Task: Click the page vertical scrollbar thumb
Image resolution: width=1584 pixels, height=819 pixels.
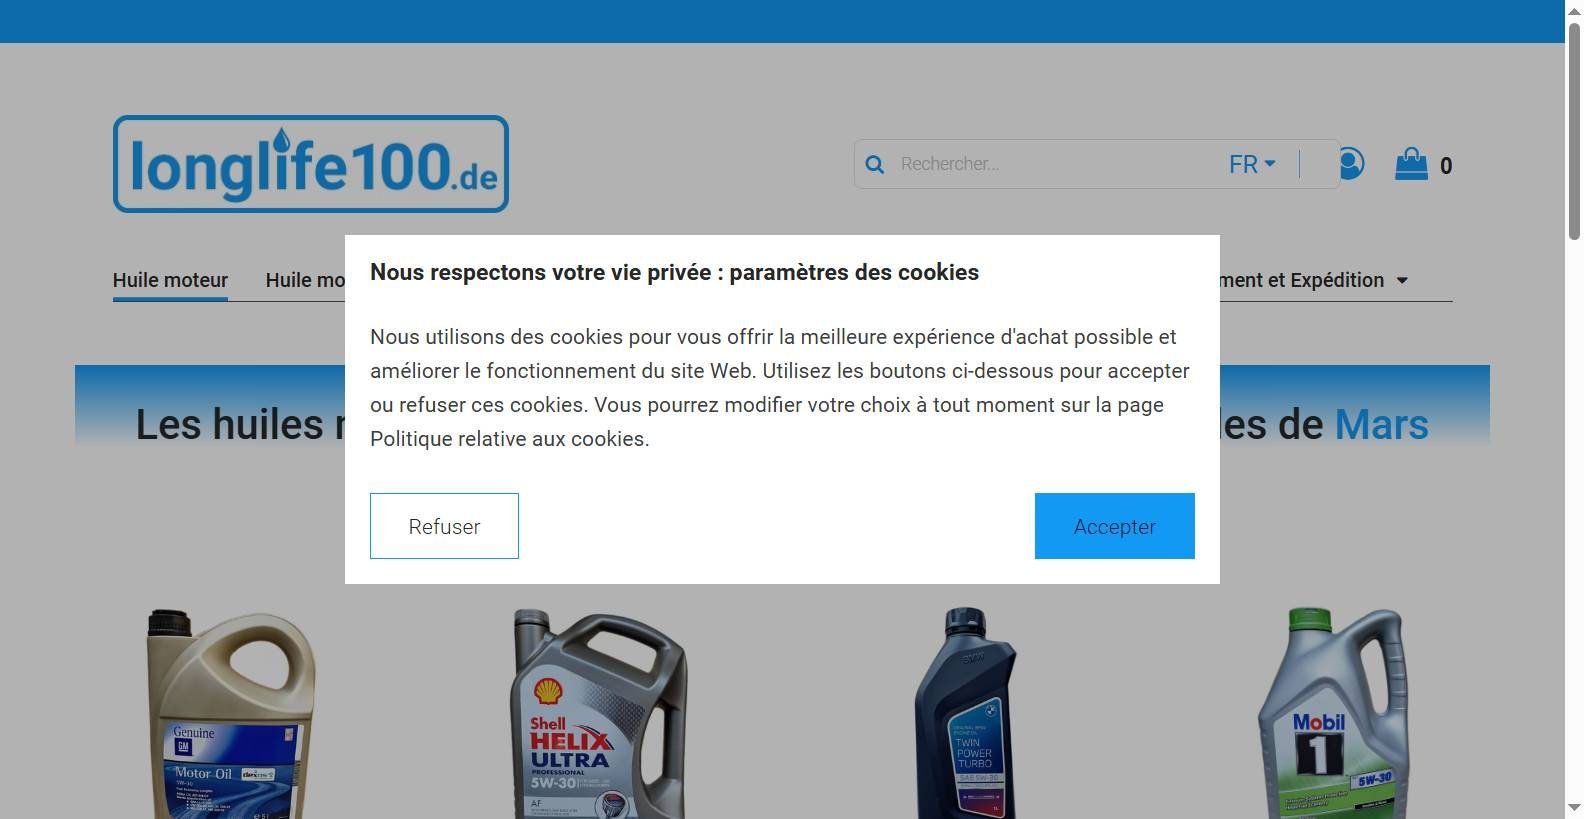Action: [x=1574, y=130]
